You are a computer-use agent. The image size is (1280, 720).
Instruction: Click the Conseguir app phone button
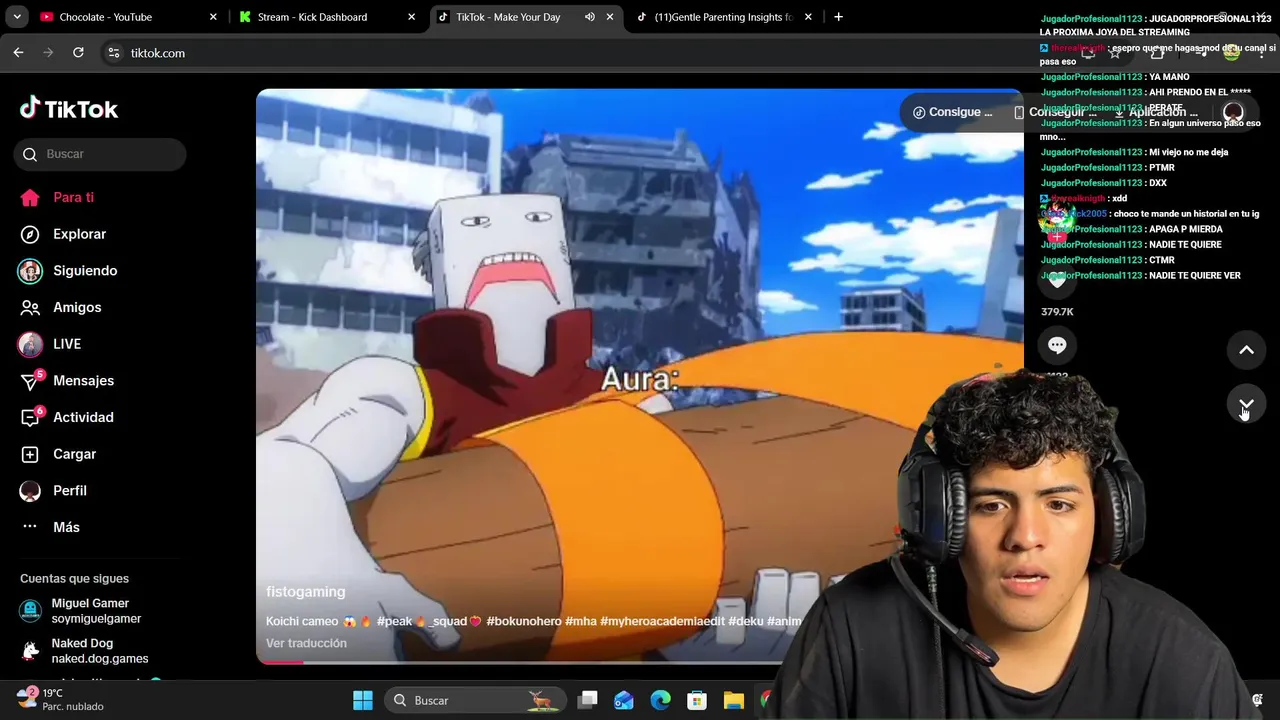tap(1055, 112)
